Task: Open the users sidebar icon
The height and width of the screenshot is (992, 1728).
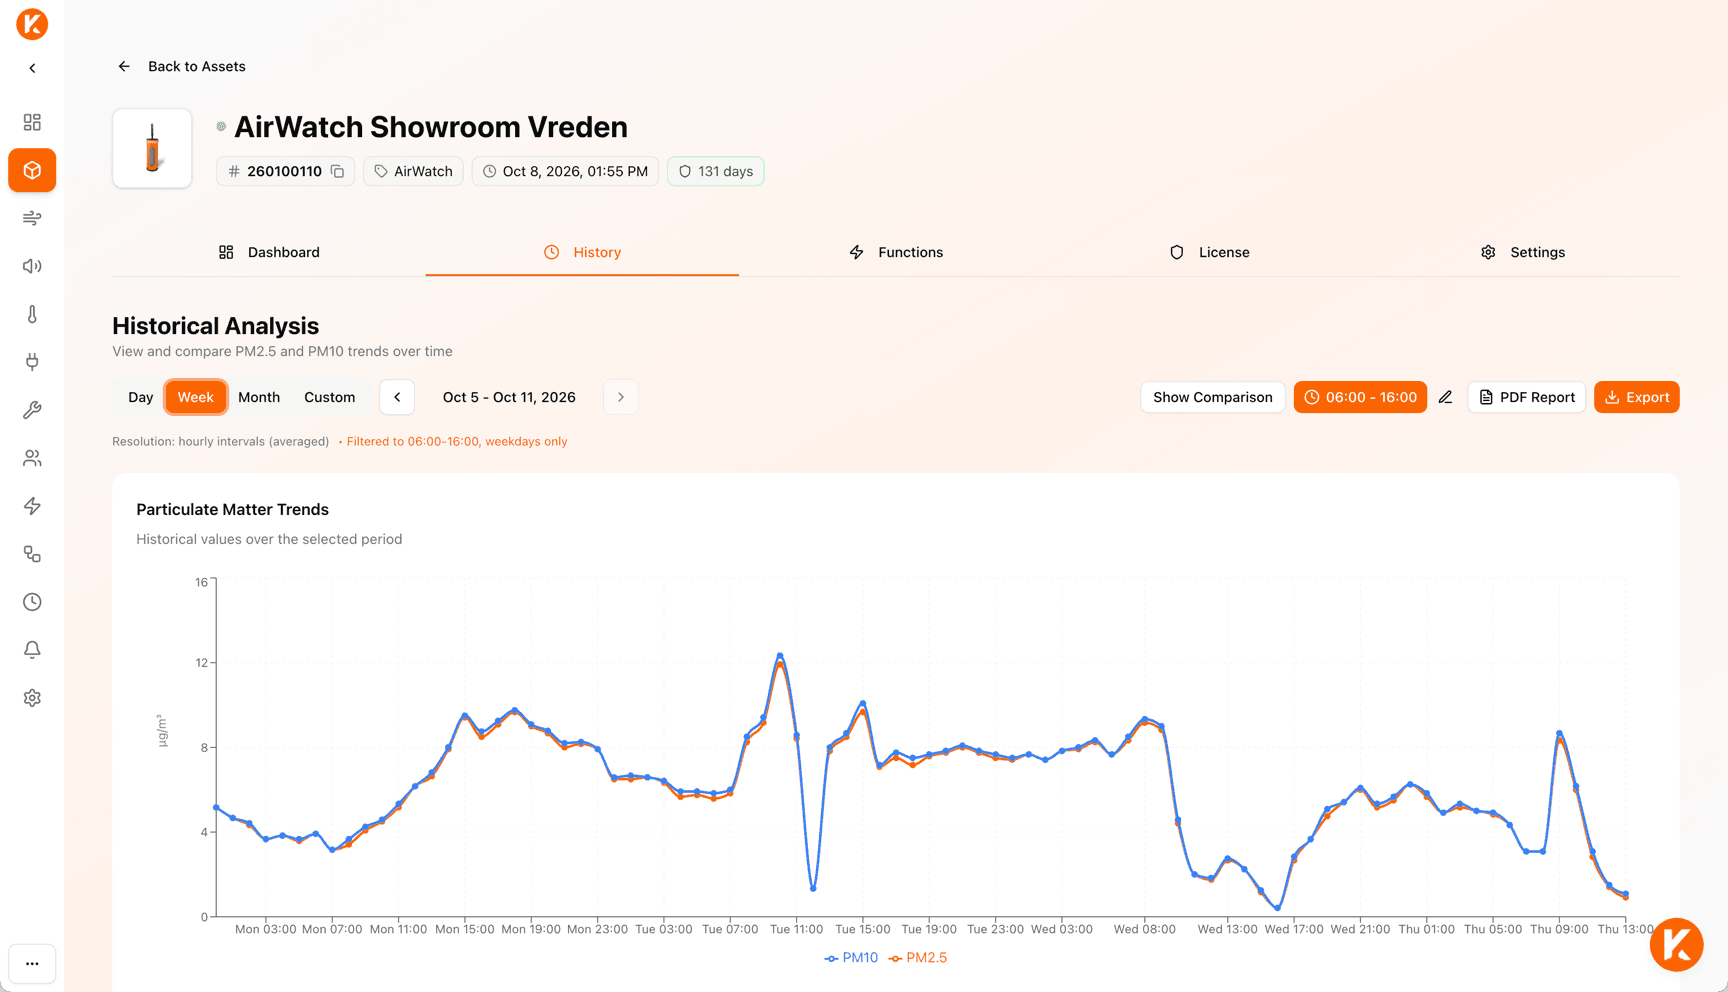Action: coord(32,458)
